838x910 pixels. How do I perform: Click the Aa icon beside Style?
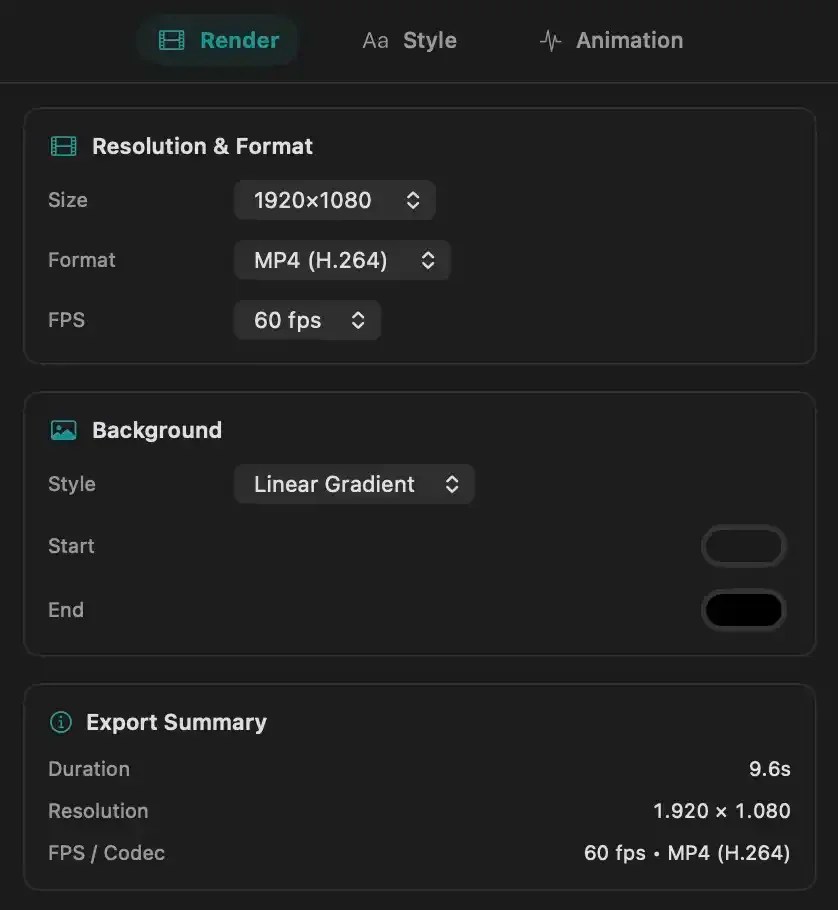[375, 41]
